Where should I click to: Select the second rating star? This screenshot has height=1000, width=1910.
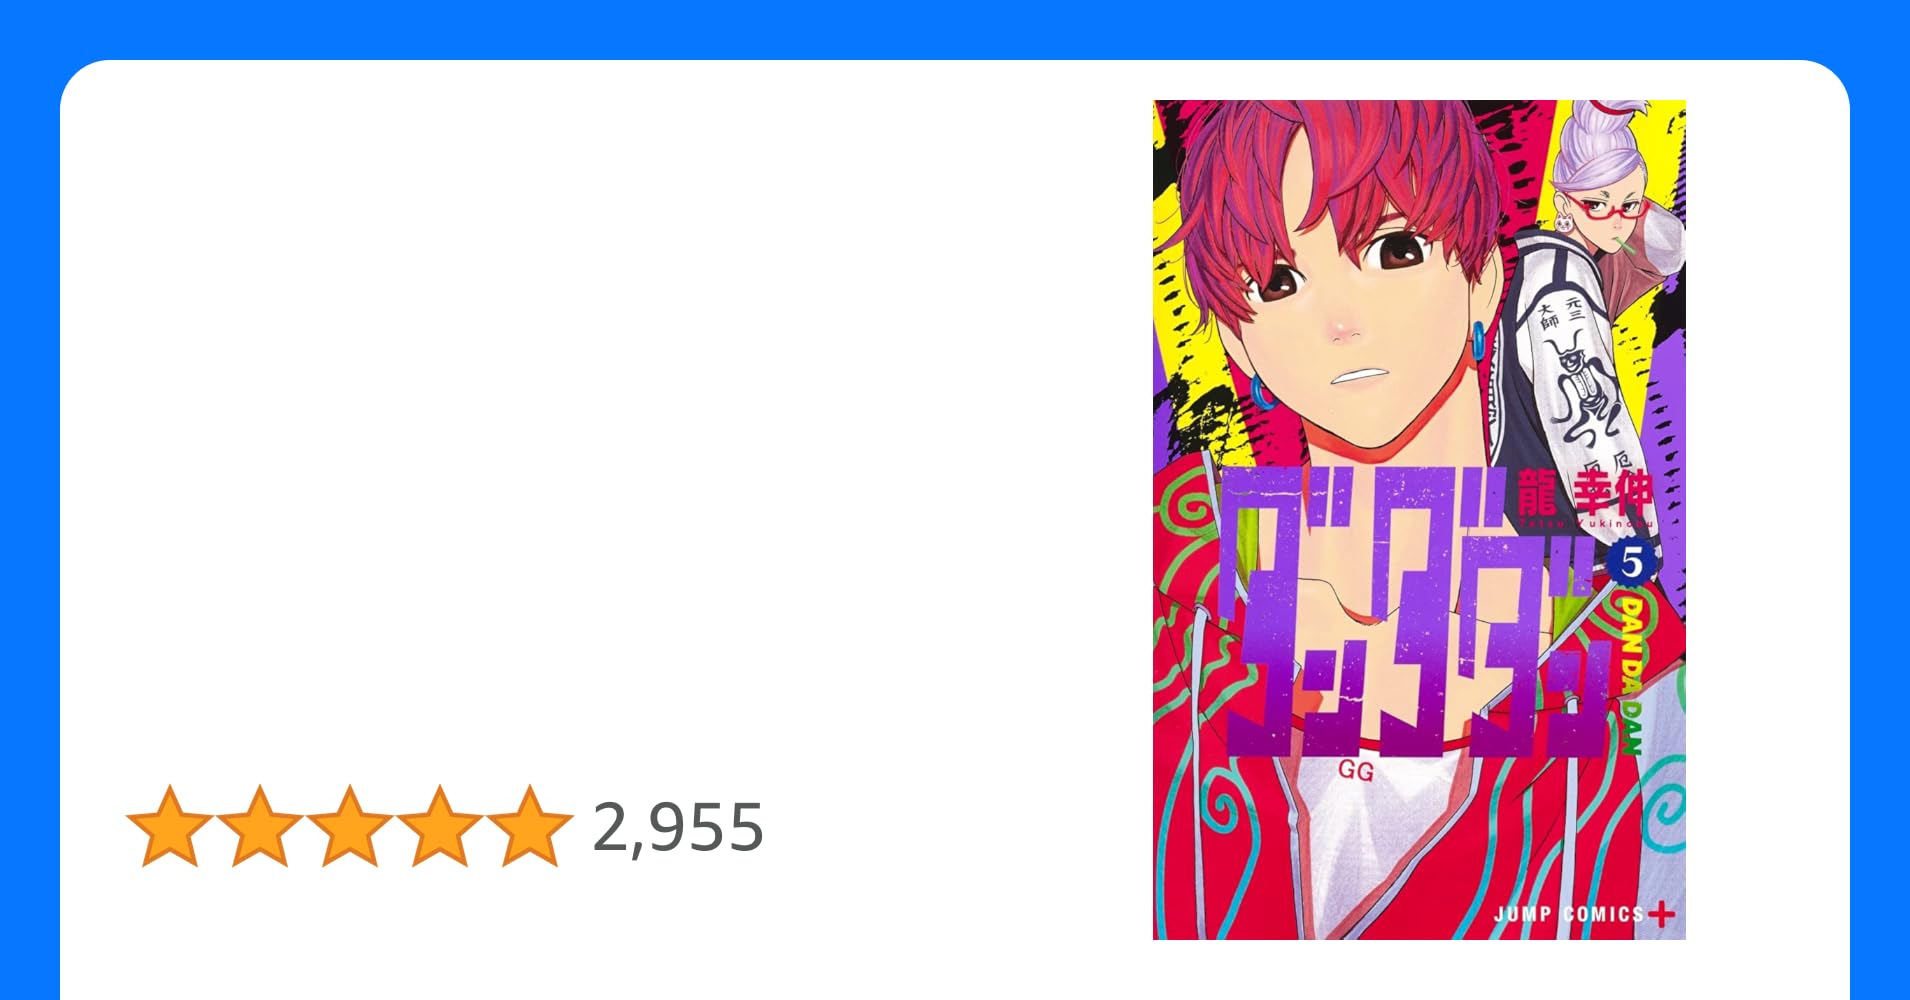(x=260, y=826)
